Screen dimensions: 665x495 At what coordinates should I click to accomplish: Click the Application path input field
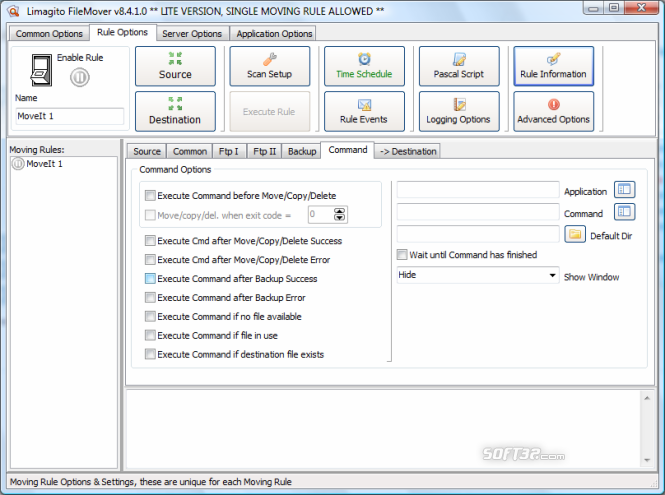tap(478, 190)
